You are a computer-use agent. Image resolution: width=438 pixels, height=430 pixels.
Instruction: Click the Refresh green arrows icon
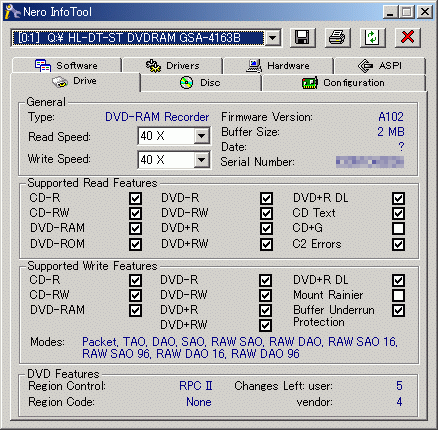coord(373,37)
